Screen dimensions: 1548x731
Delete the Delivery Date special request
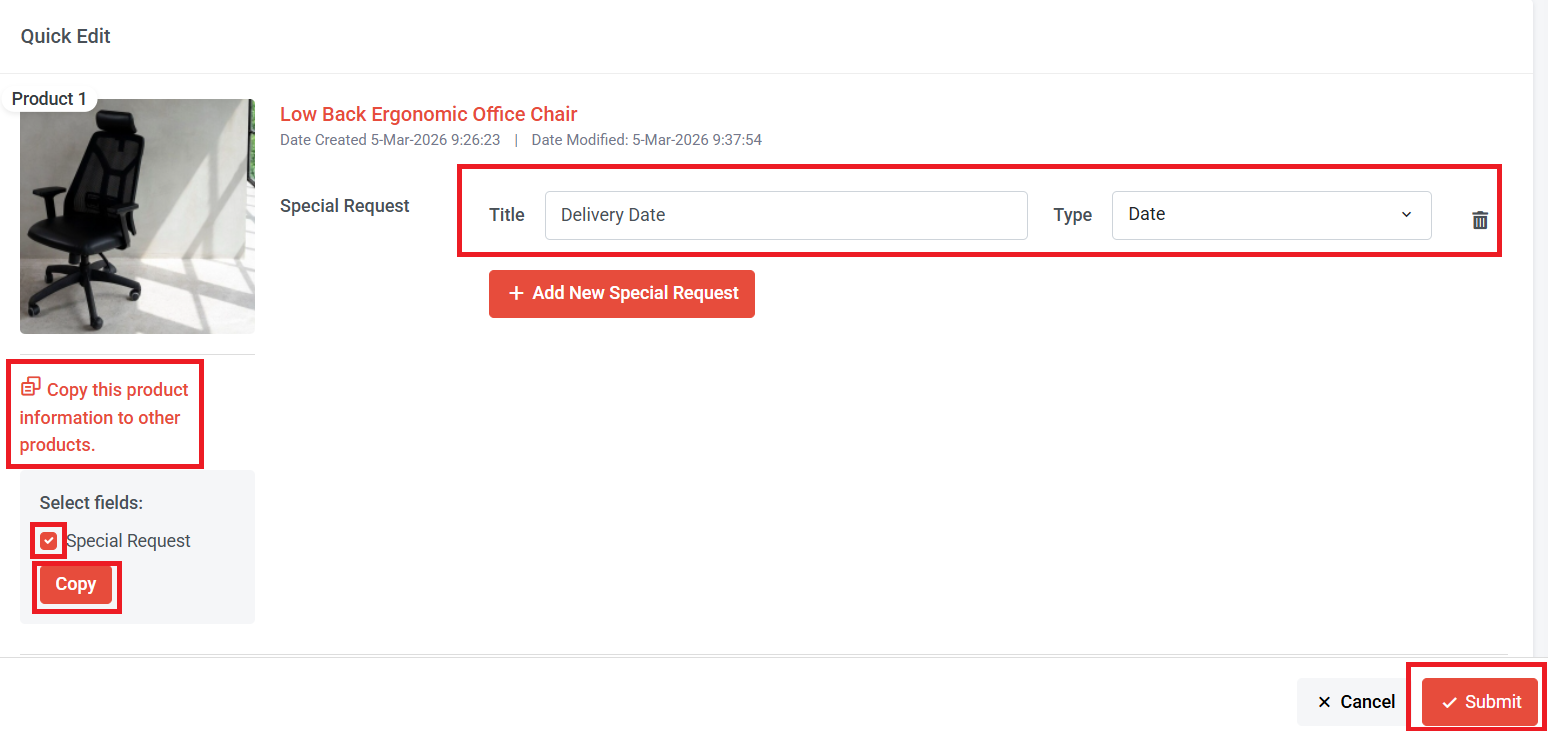tap(1480, 220)
